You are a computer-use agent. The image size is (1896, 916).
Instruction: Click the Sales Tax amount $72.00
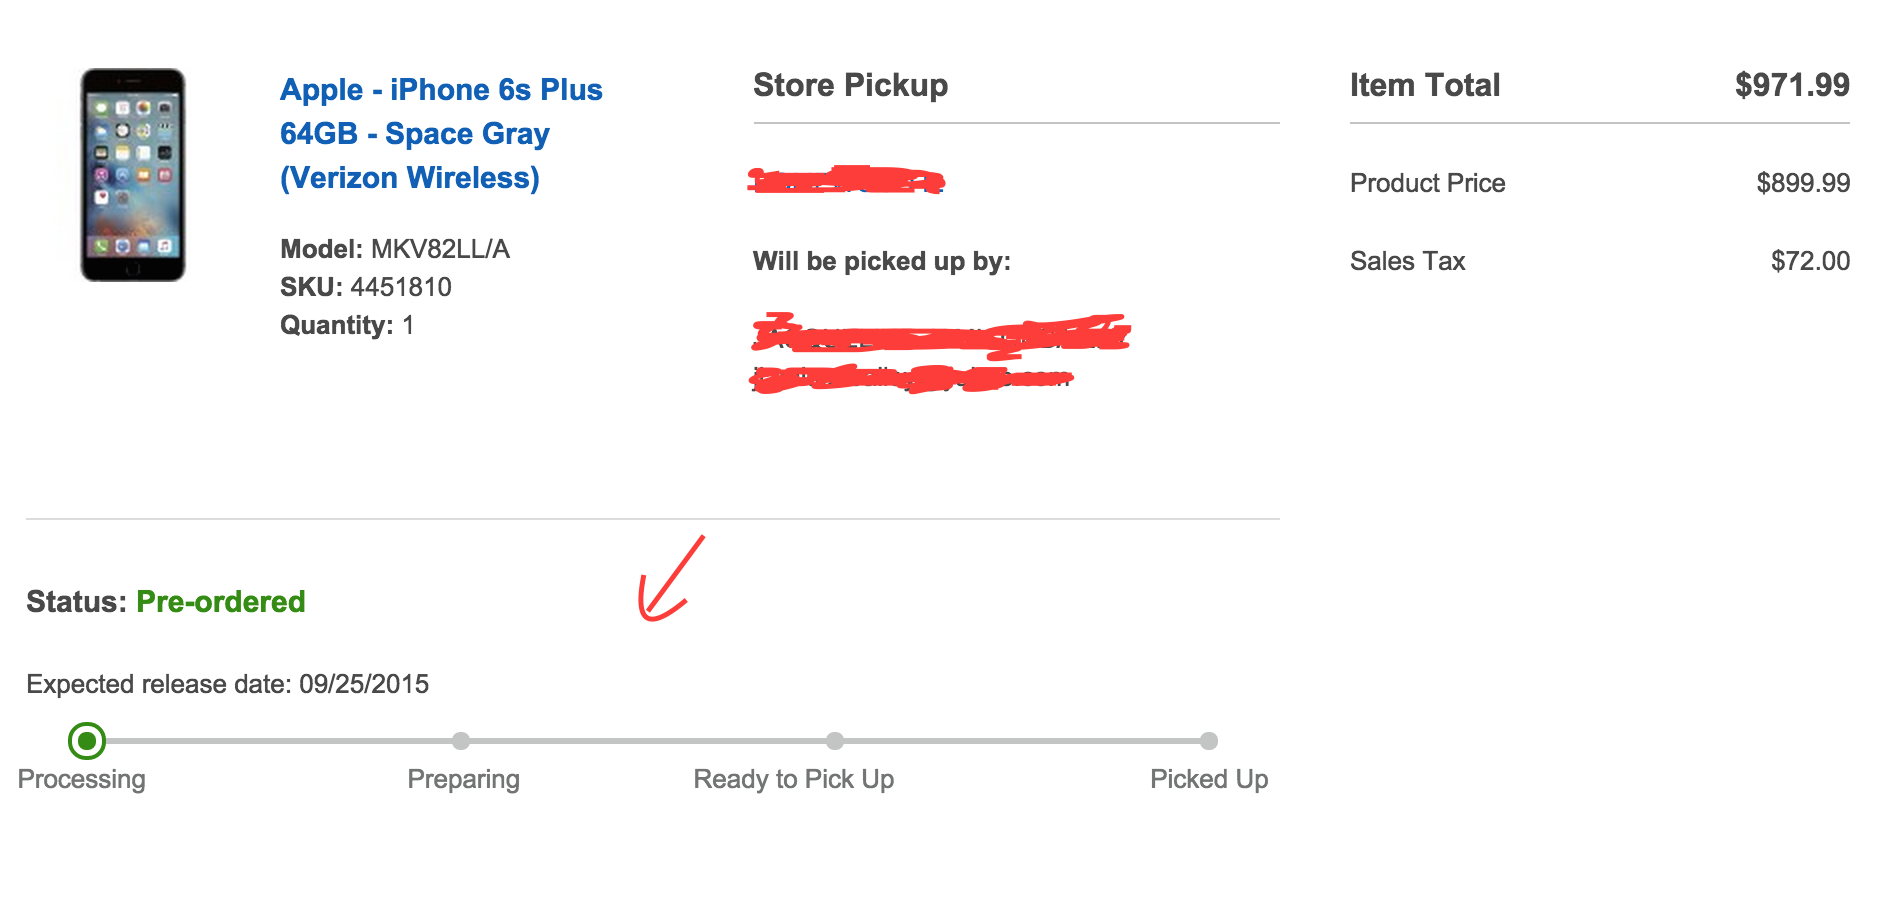(x=1809, y=262)
